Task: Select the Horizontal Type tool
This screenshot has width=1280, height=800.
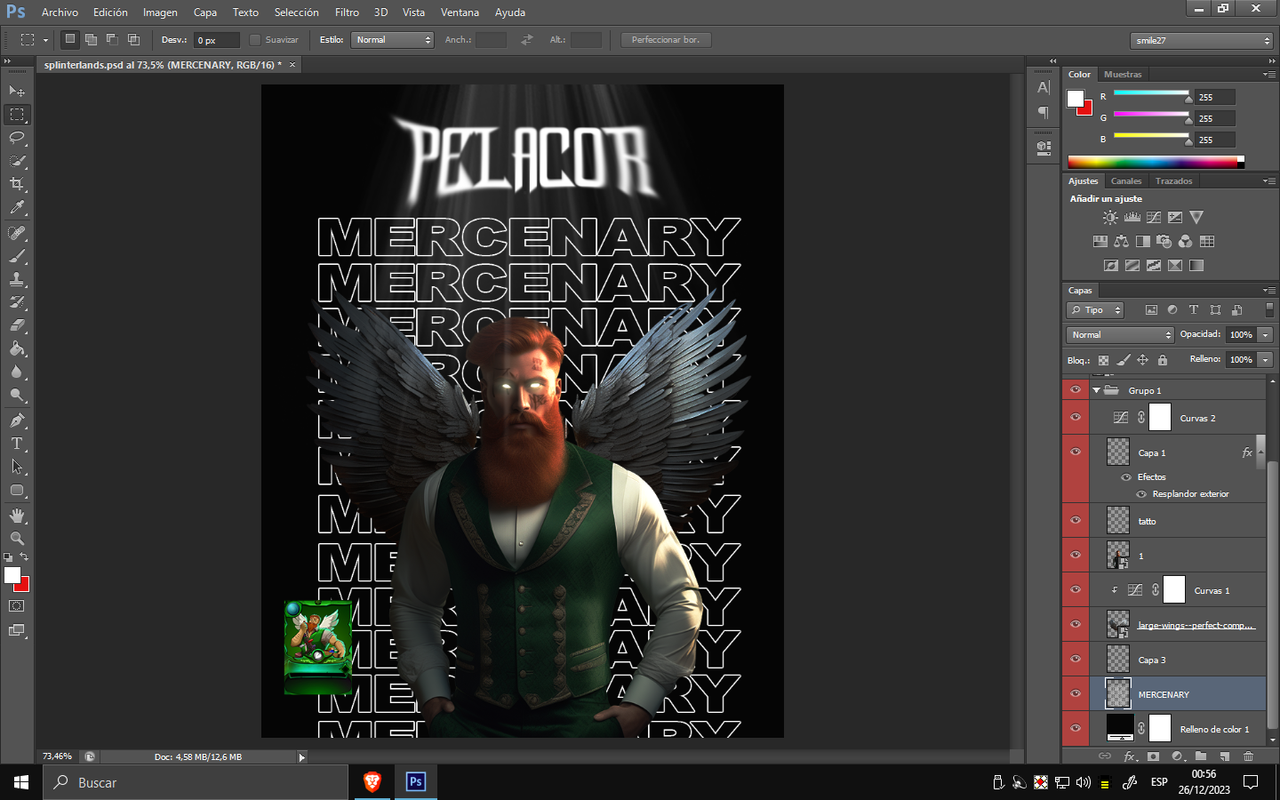Action: (17, 443)
